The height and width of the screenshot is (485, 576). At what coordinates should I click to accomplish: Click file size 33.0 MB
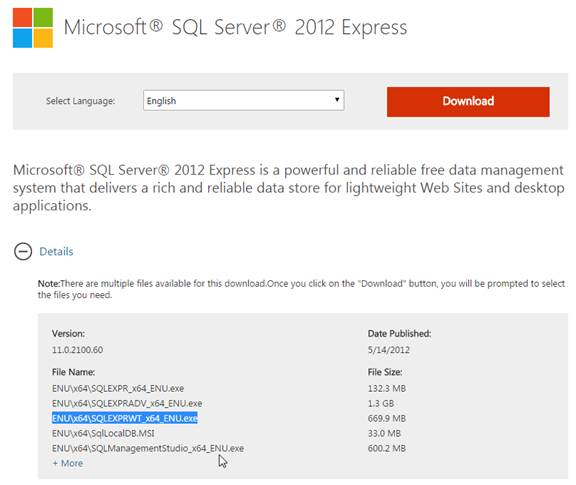[384, 433]
